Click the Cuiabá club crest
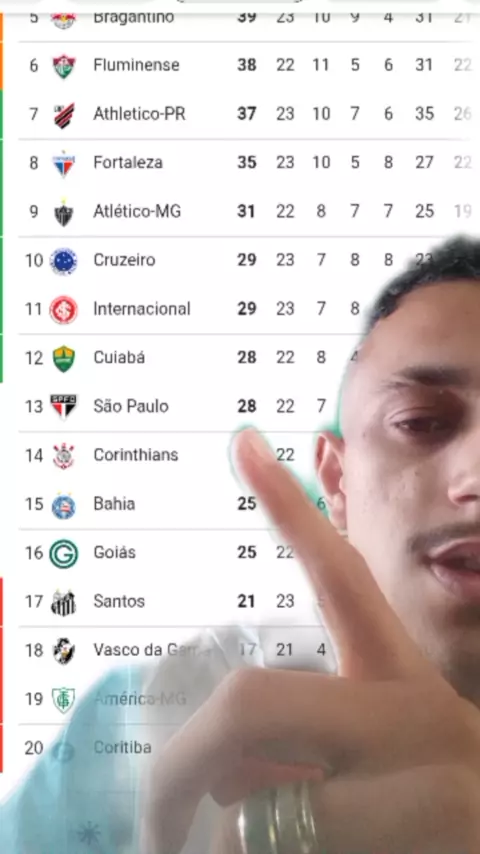The width and height of the screenshot is (480, 854). [x=64, y=359]
